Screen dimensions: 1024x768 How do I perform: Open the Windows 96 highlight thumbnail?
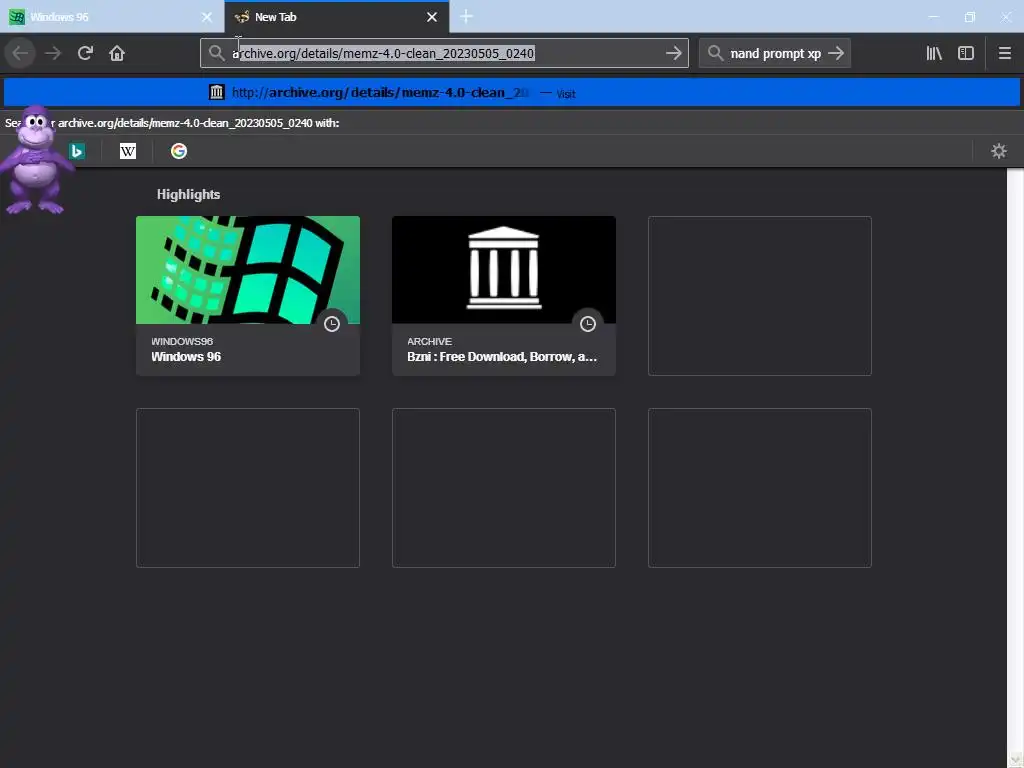click(248, 270)
